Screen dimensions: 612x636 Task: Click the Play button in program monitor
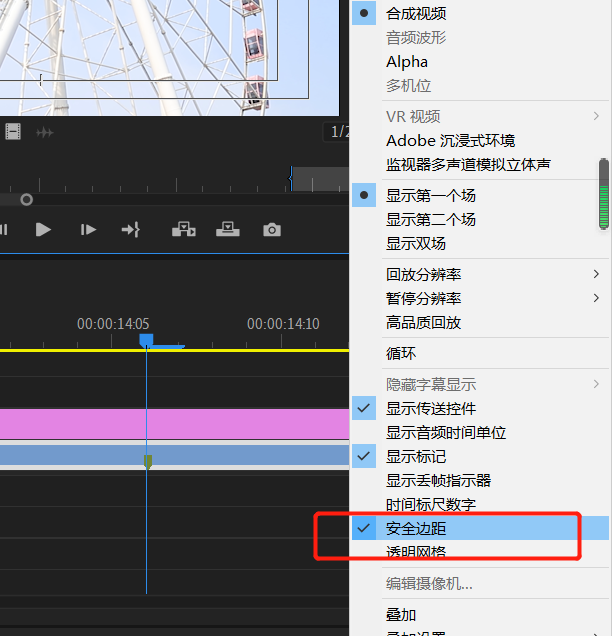43,230
